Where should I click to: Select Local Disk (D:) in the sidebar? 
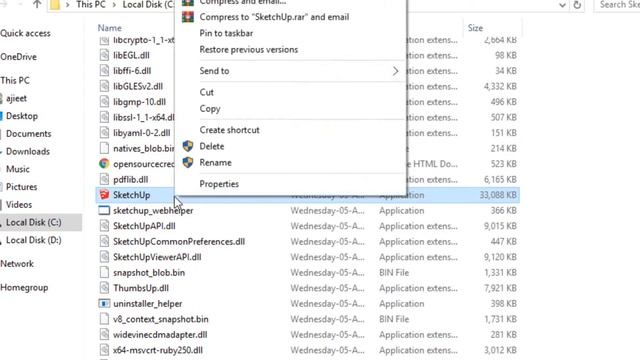[x=33, y=240]
